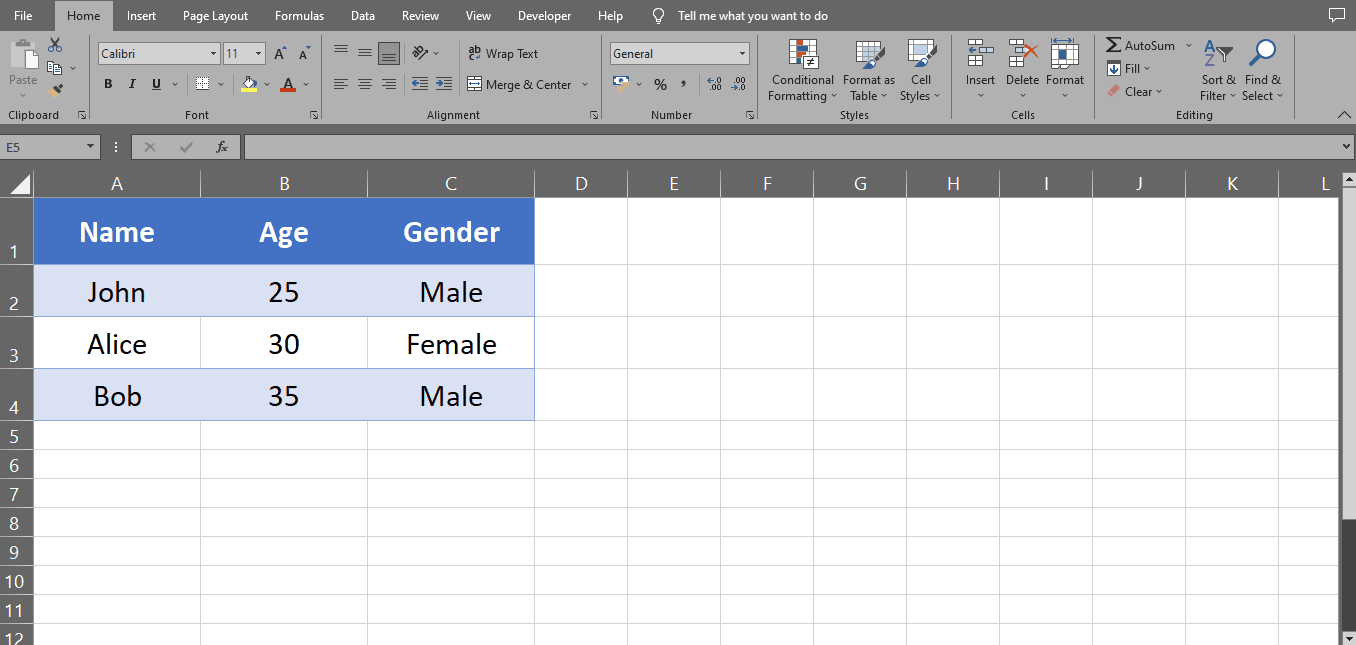Select the Percent Style icon
1356x645 pixels.
coord(660,84)
